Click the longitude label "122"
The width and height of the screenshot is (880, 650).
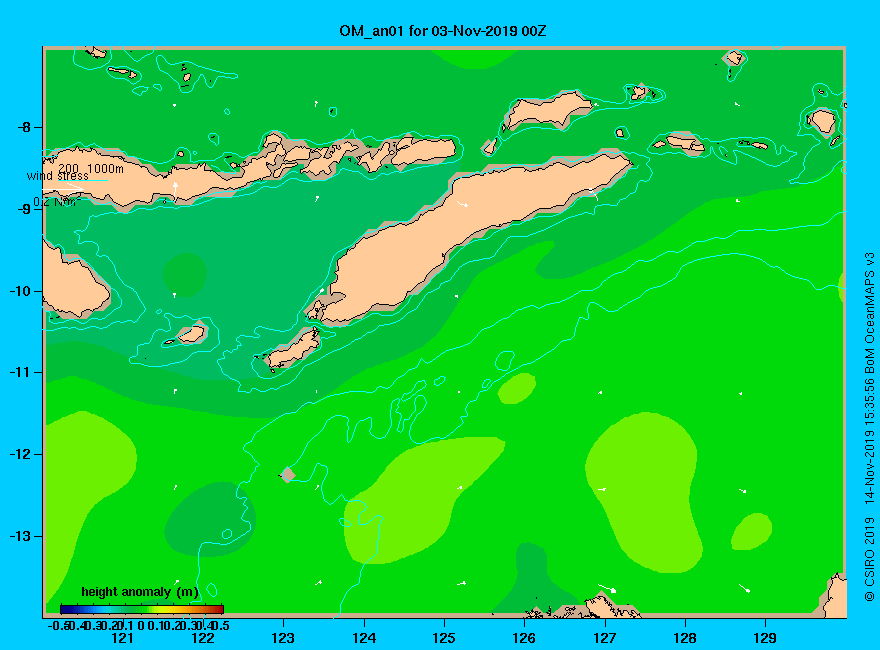(x=203, y=638)
